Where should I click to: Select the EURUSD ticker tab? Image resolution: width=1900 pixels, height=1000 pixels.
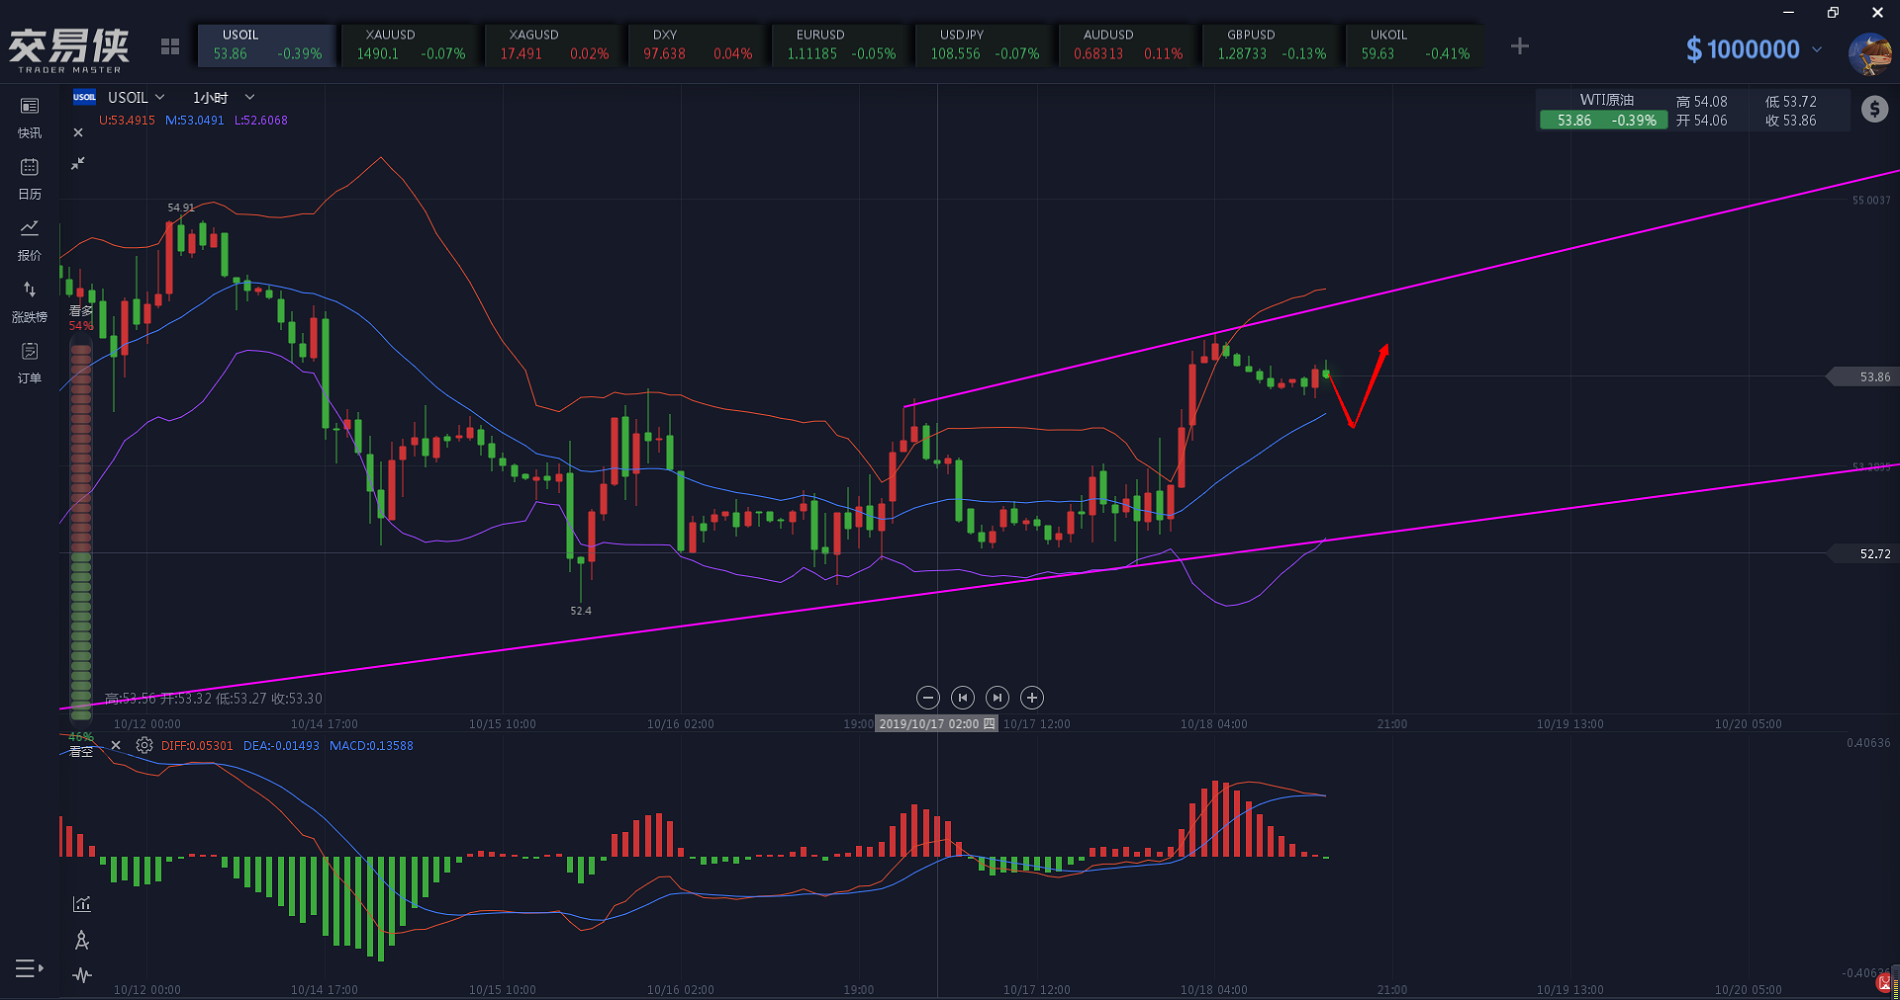(842, 45)
